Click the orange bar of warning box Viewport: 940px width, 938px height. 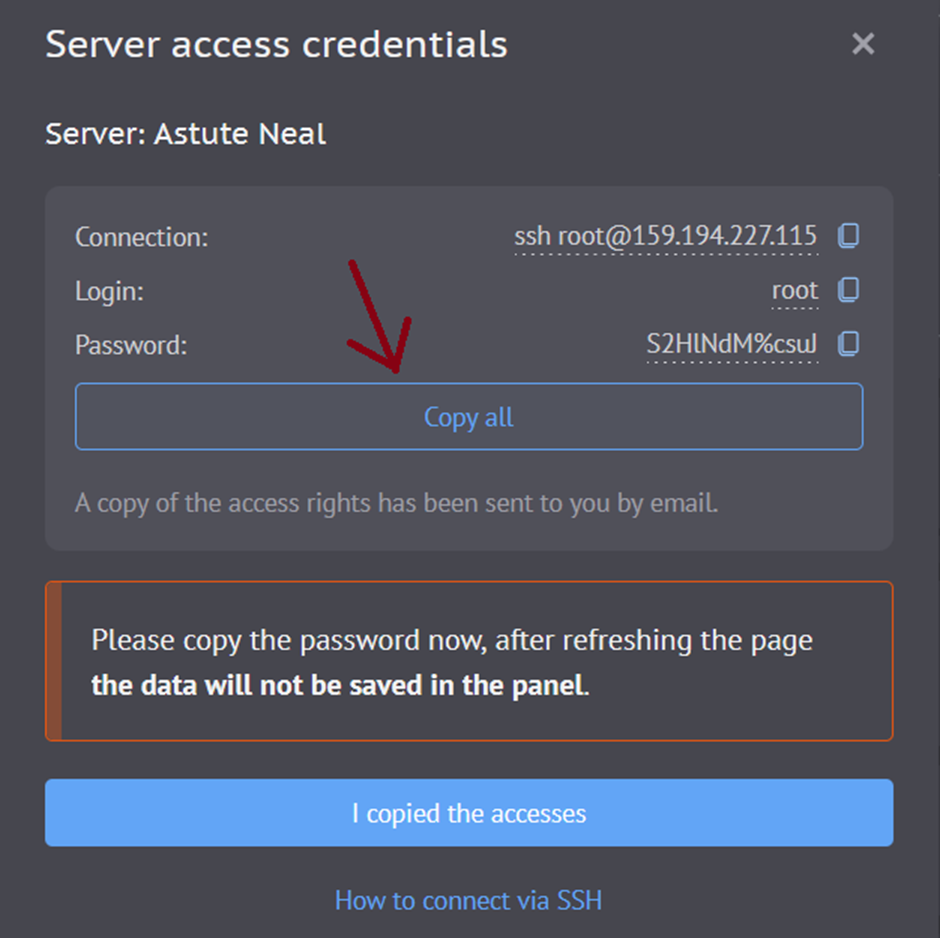coord(54,661)
